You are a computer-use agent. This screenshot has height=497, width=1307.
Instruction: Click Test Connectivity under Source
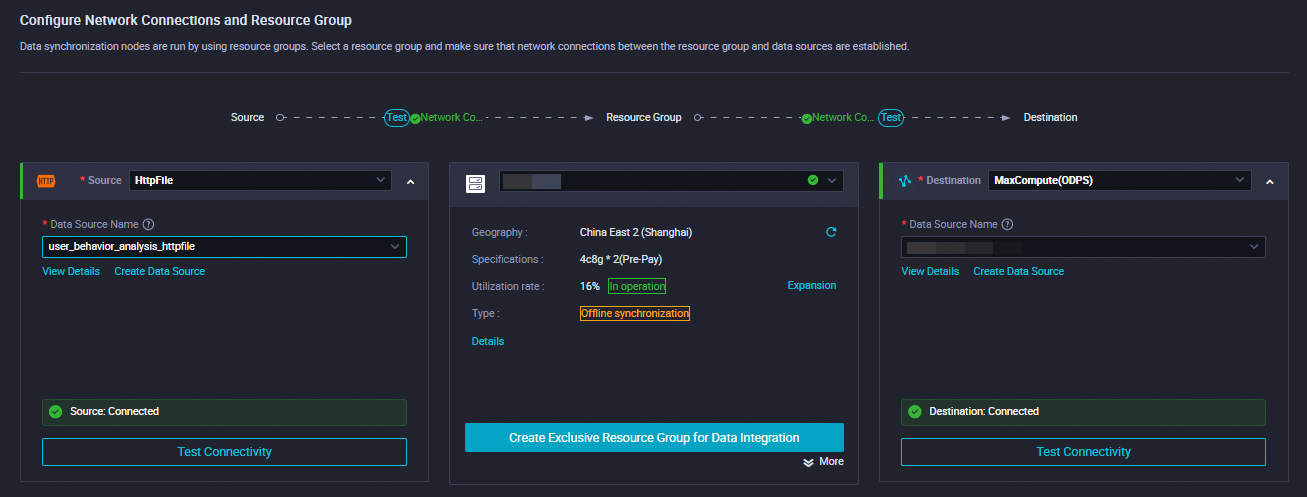[x=224, y=452]
